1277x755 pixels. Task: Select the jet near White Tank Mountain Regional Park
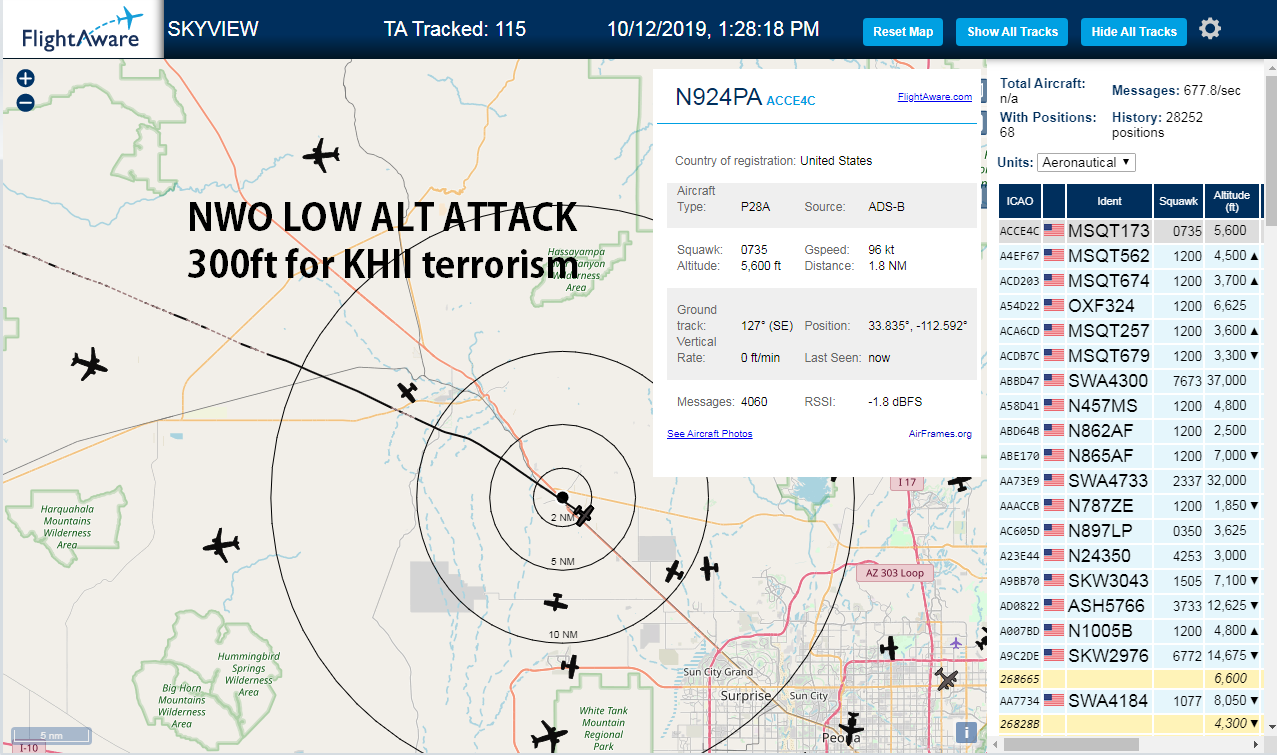[549, 737]
